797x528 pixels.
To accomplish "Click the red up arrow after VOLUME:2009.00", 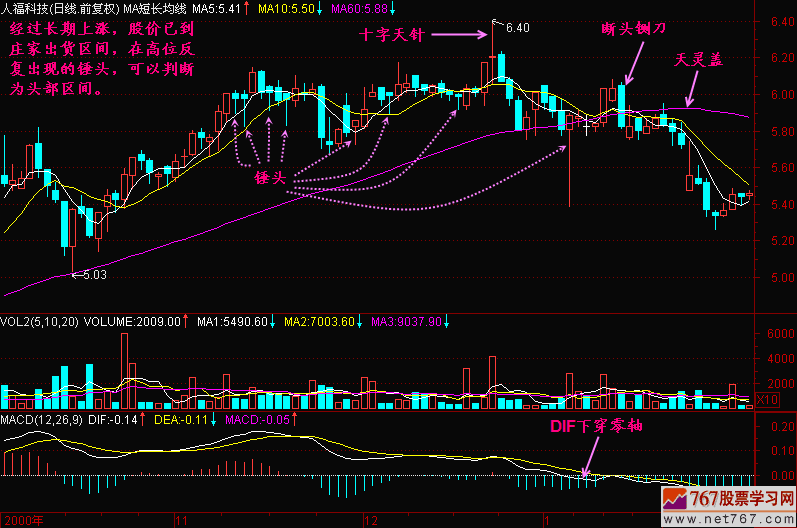I will pyautogui.click(x=187, y=321).
